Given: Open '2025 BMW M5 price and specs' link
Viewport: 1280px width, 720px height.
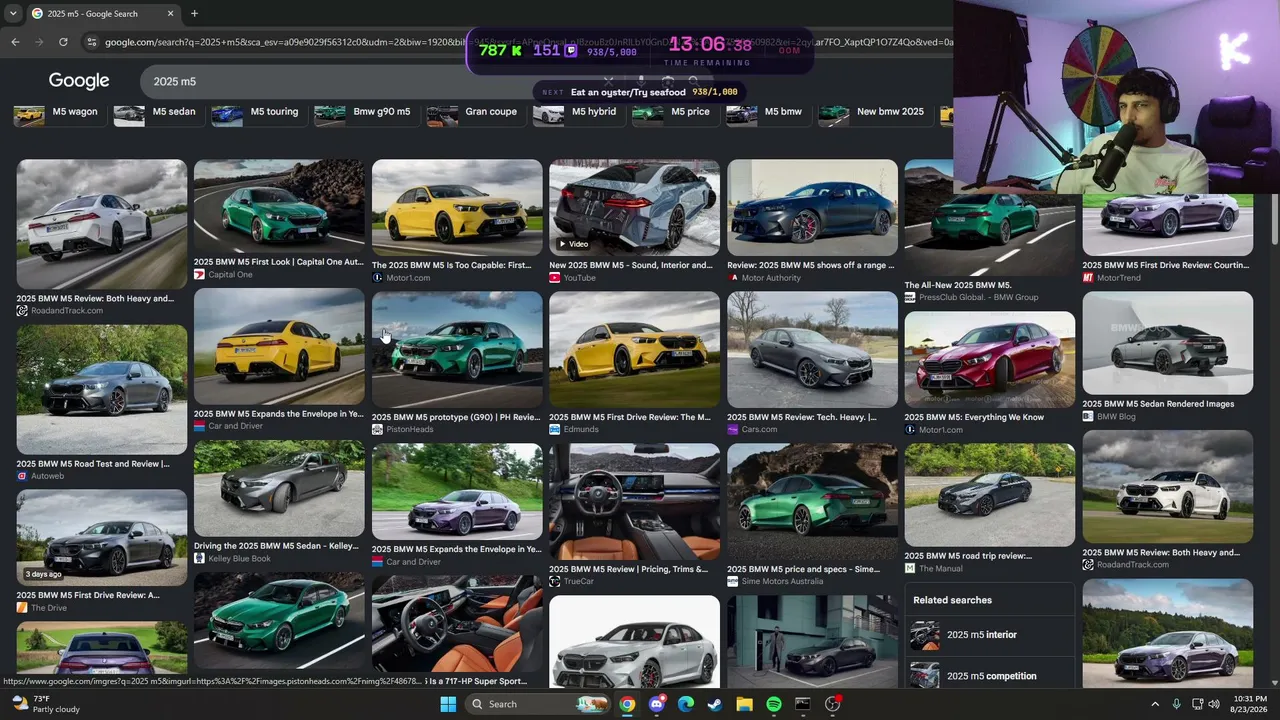Looking at the screenshot, I should (x=803, y=570).
